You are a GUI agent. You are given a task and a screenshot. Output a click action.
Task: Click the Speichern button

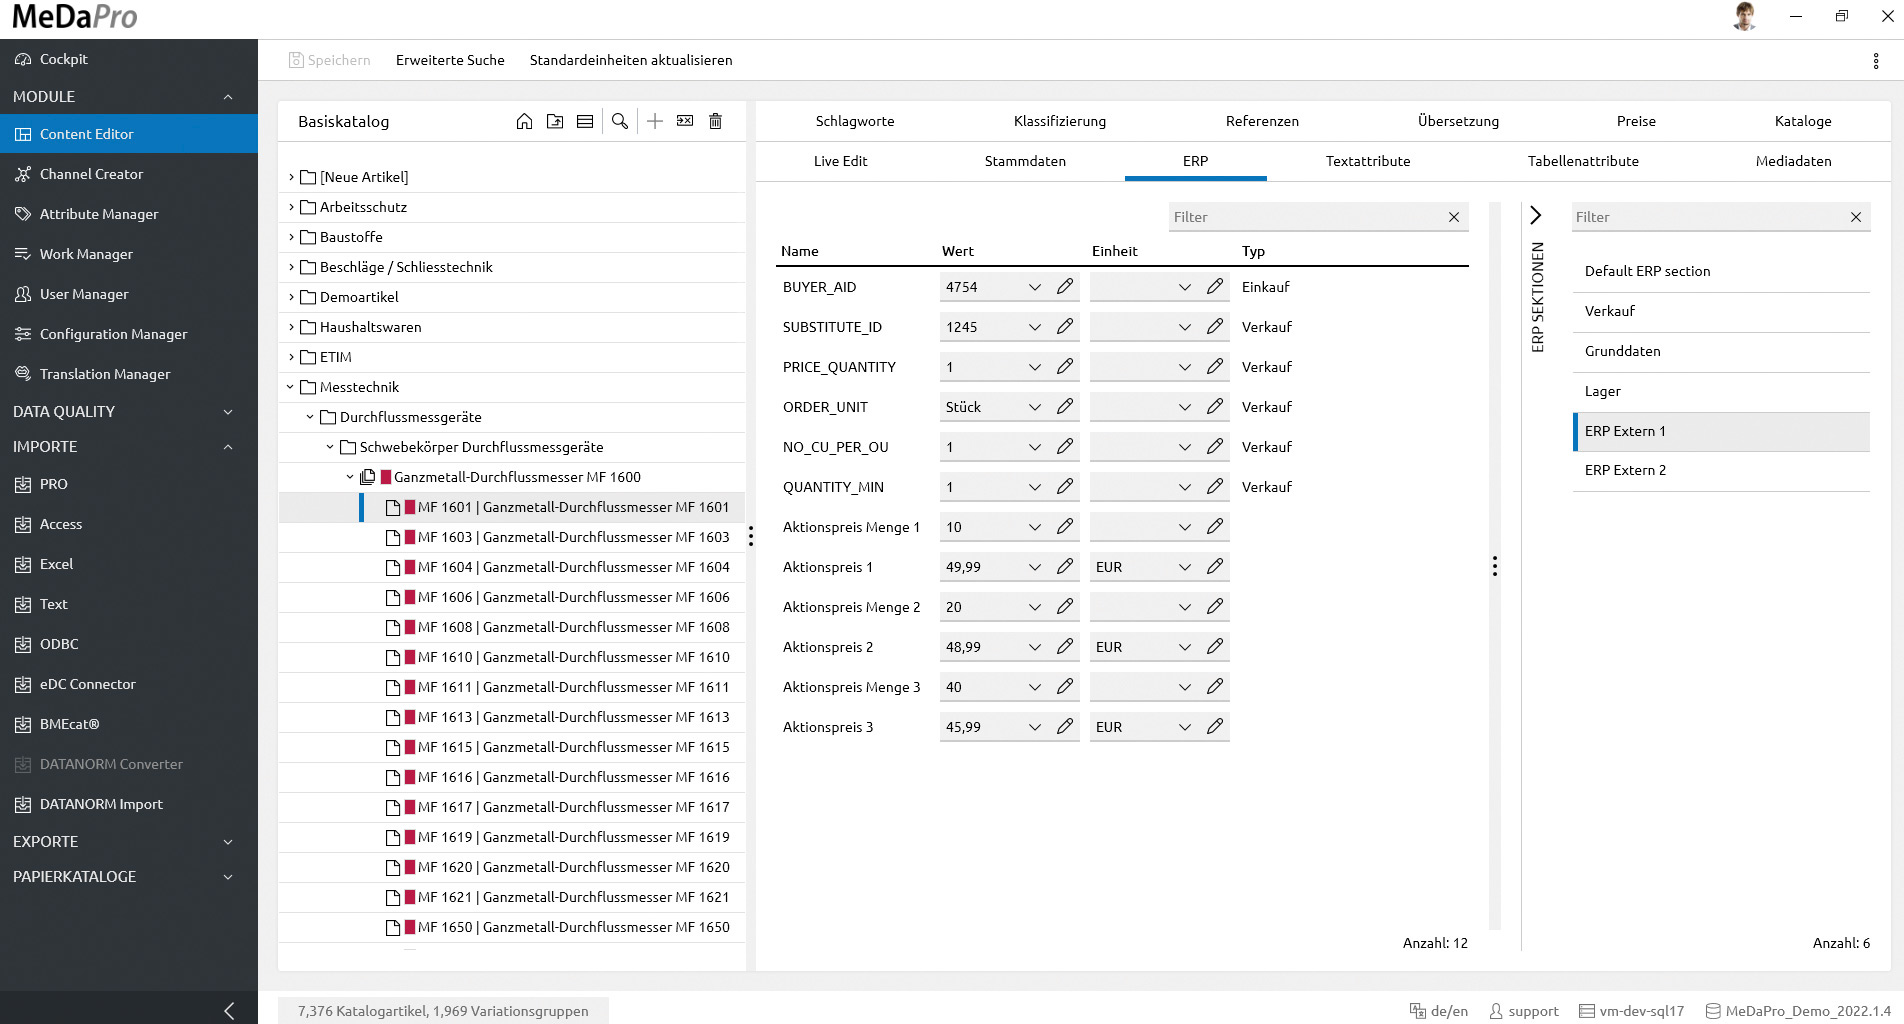coord(329,60)
